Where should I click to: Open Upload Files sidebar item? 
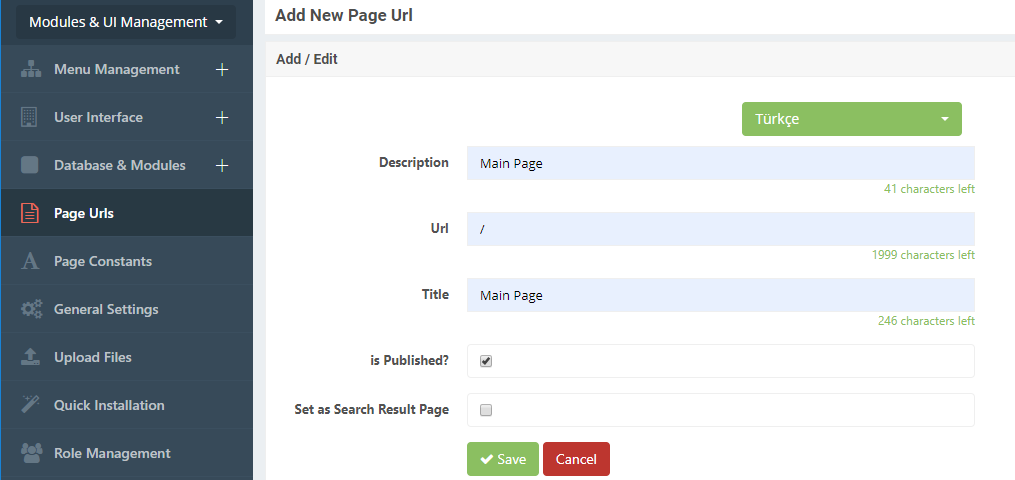pos(127,357)
